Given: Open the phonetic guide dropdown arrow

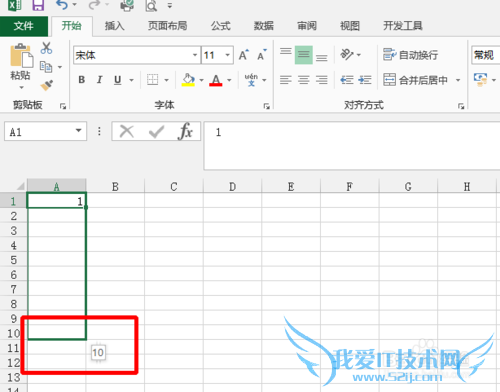Looking at the screenshot, I should point(264,80).
